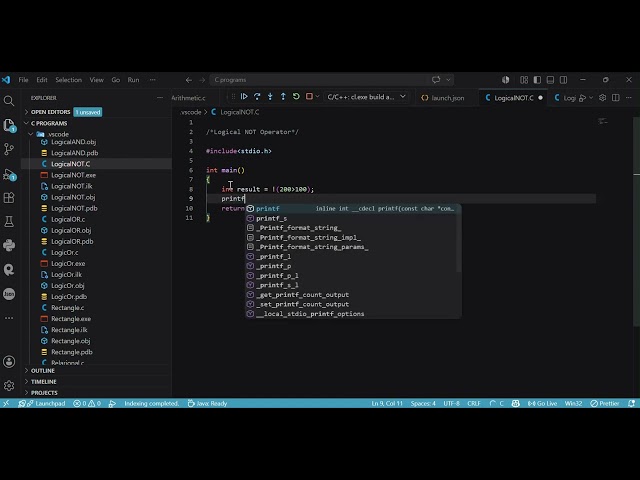This screenshot has width=640, height=480.
Task: Open the Python icon in activity bar
Action: click(x=9, y=245)
